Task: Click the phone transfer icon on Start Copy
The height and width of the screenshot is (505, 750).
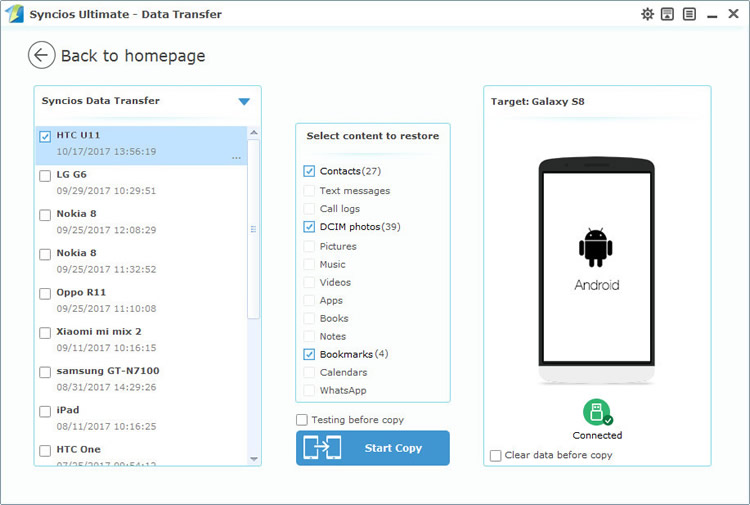Action: click(x=322, y=448)
